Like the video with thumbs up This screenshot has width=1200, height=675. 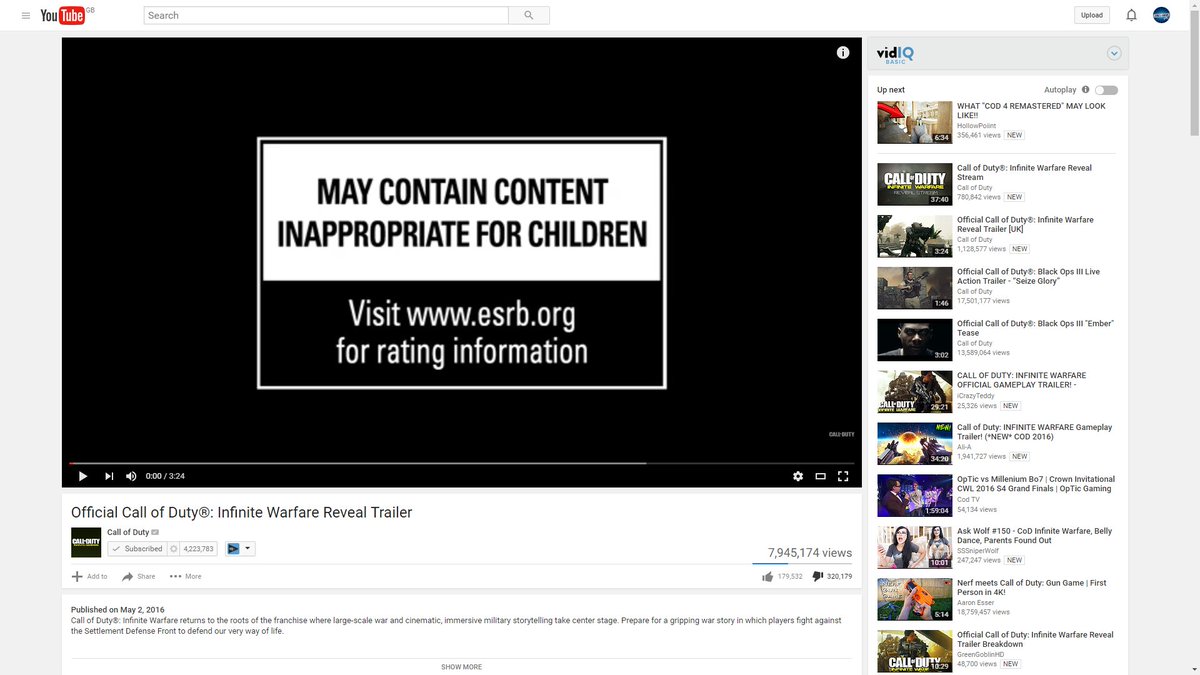(767, 576)
